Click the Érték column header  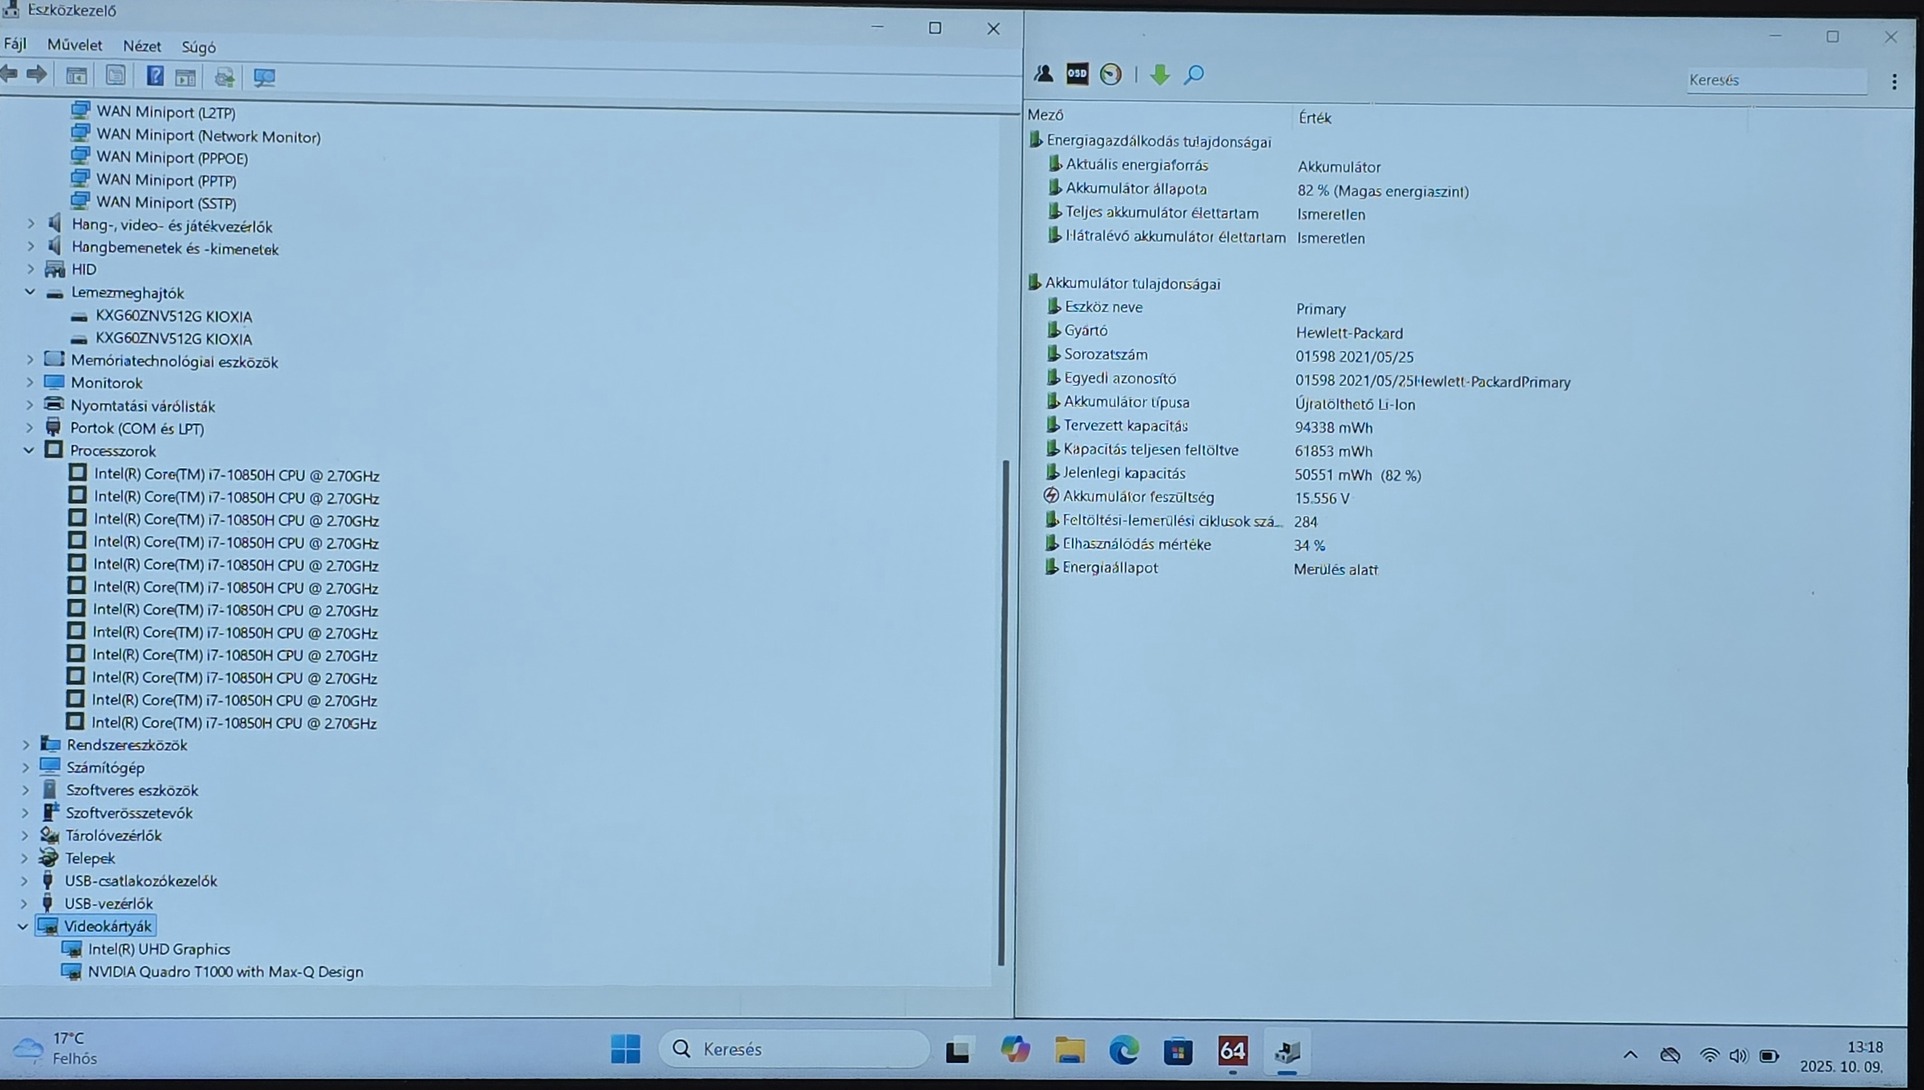1314,118
